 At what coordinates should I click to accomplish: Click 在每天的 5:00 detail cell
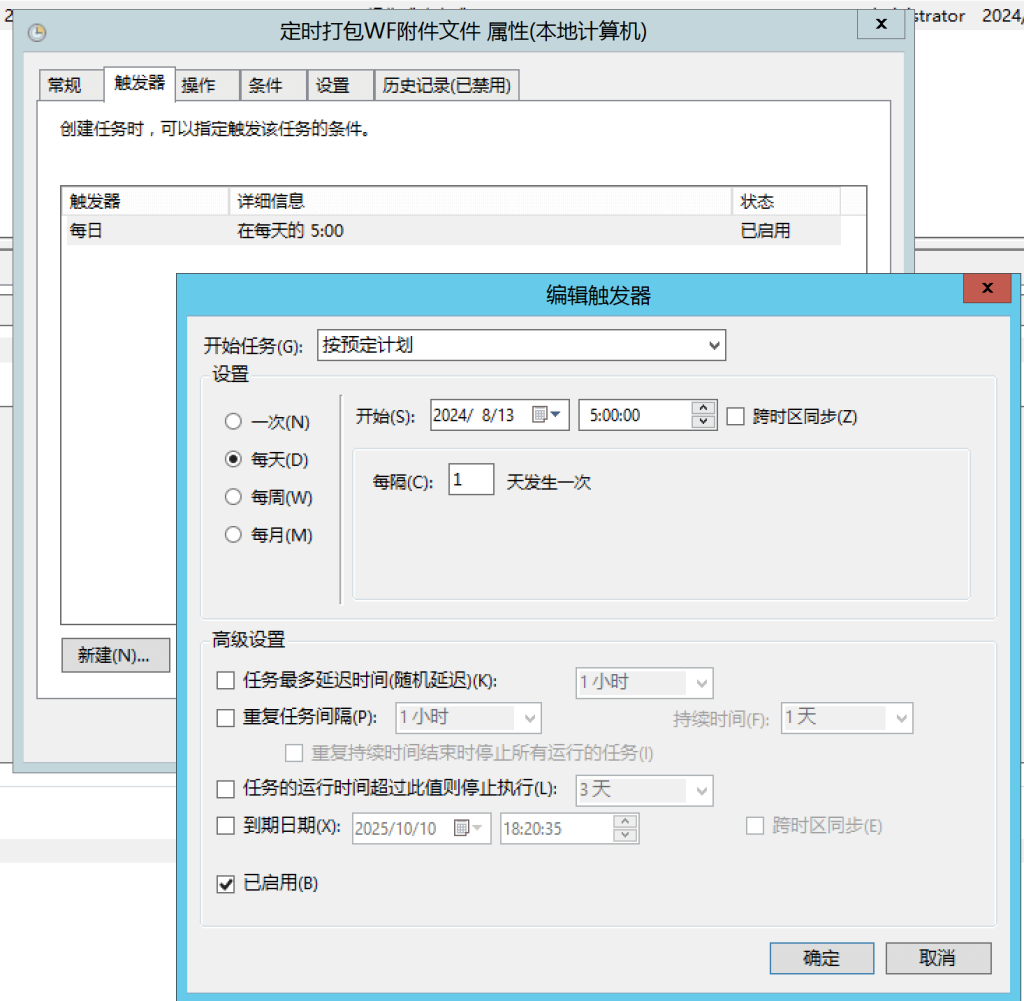[291, 230]
